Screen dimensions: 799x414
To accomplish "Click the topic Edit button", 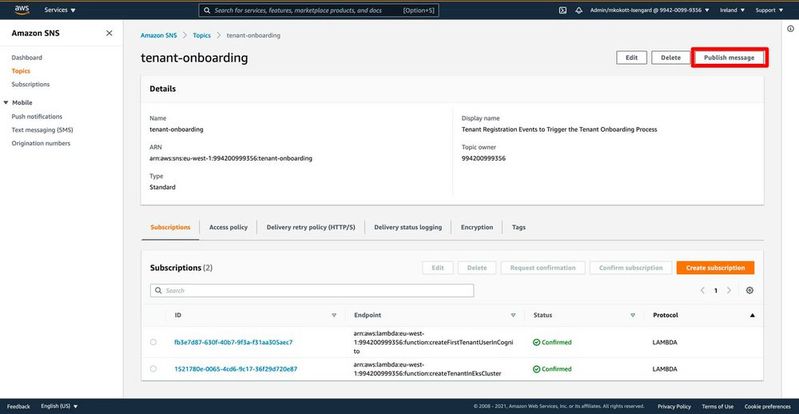I will [x=631, y=58].
